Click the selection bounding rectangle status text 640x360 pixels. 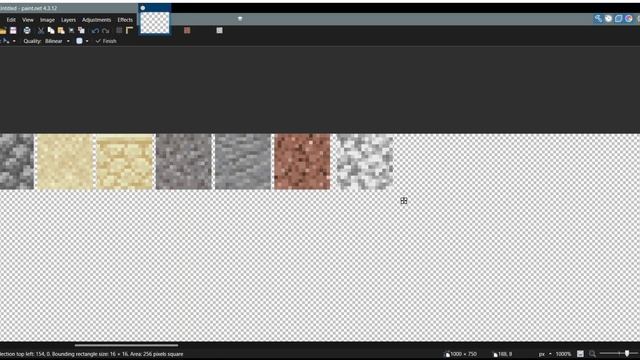coord(91,354)
